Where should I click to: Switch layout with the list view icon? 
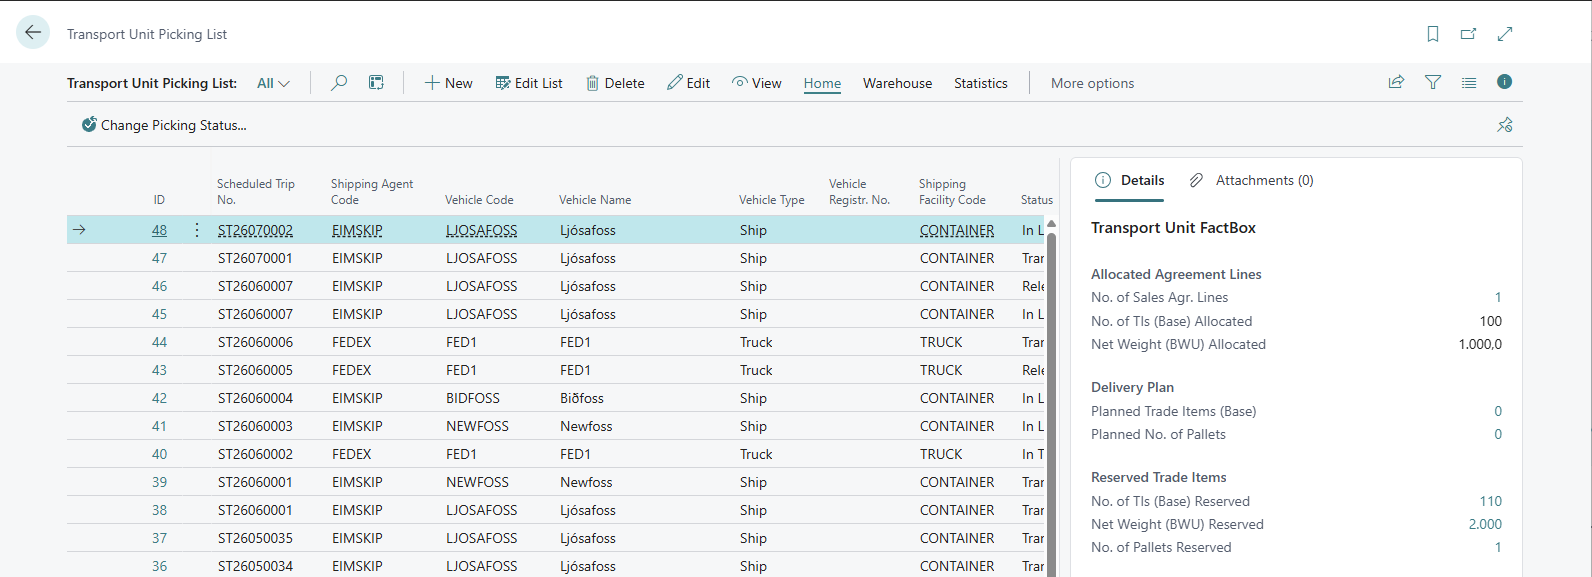[x=1469, y=83]
